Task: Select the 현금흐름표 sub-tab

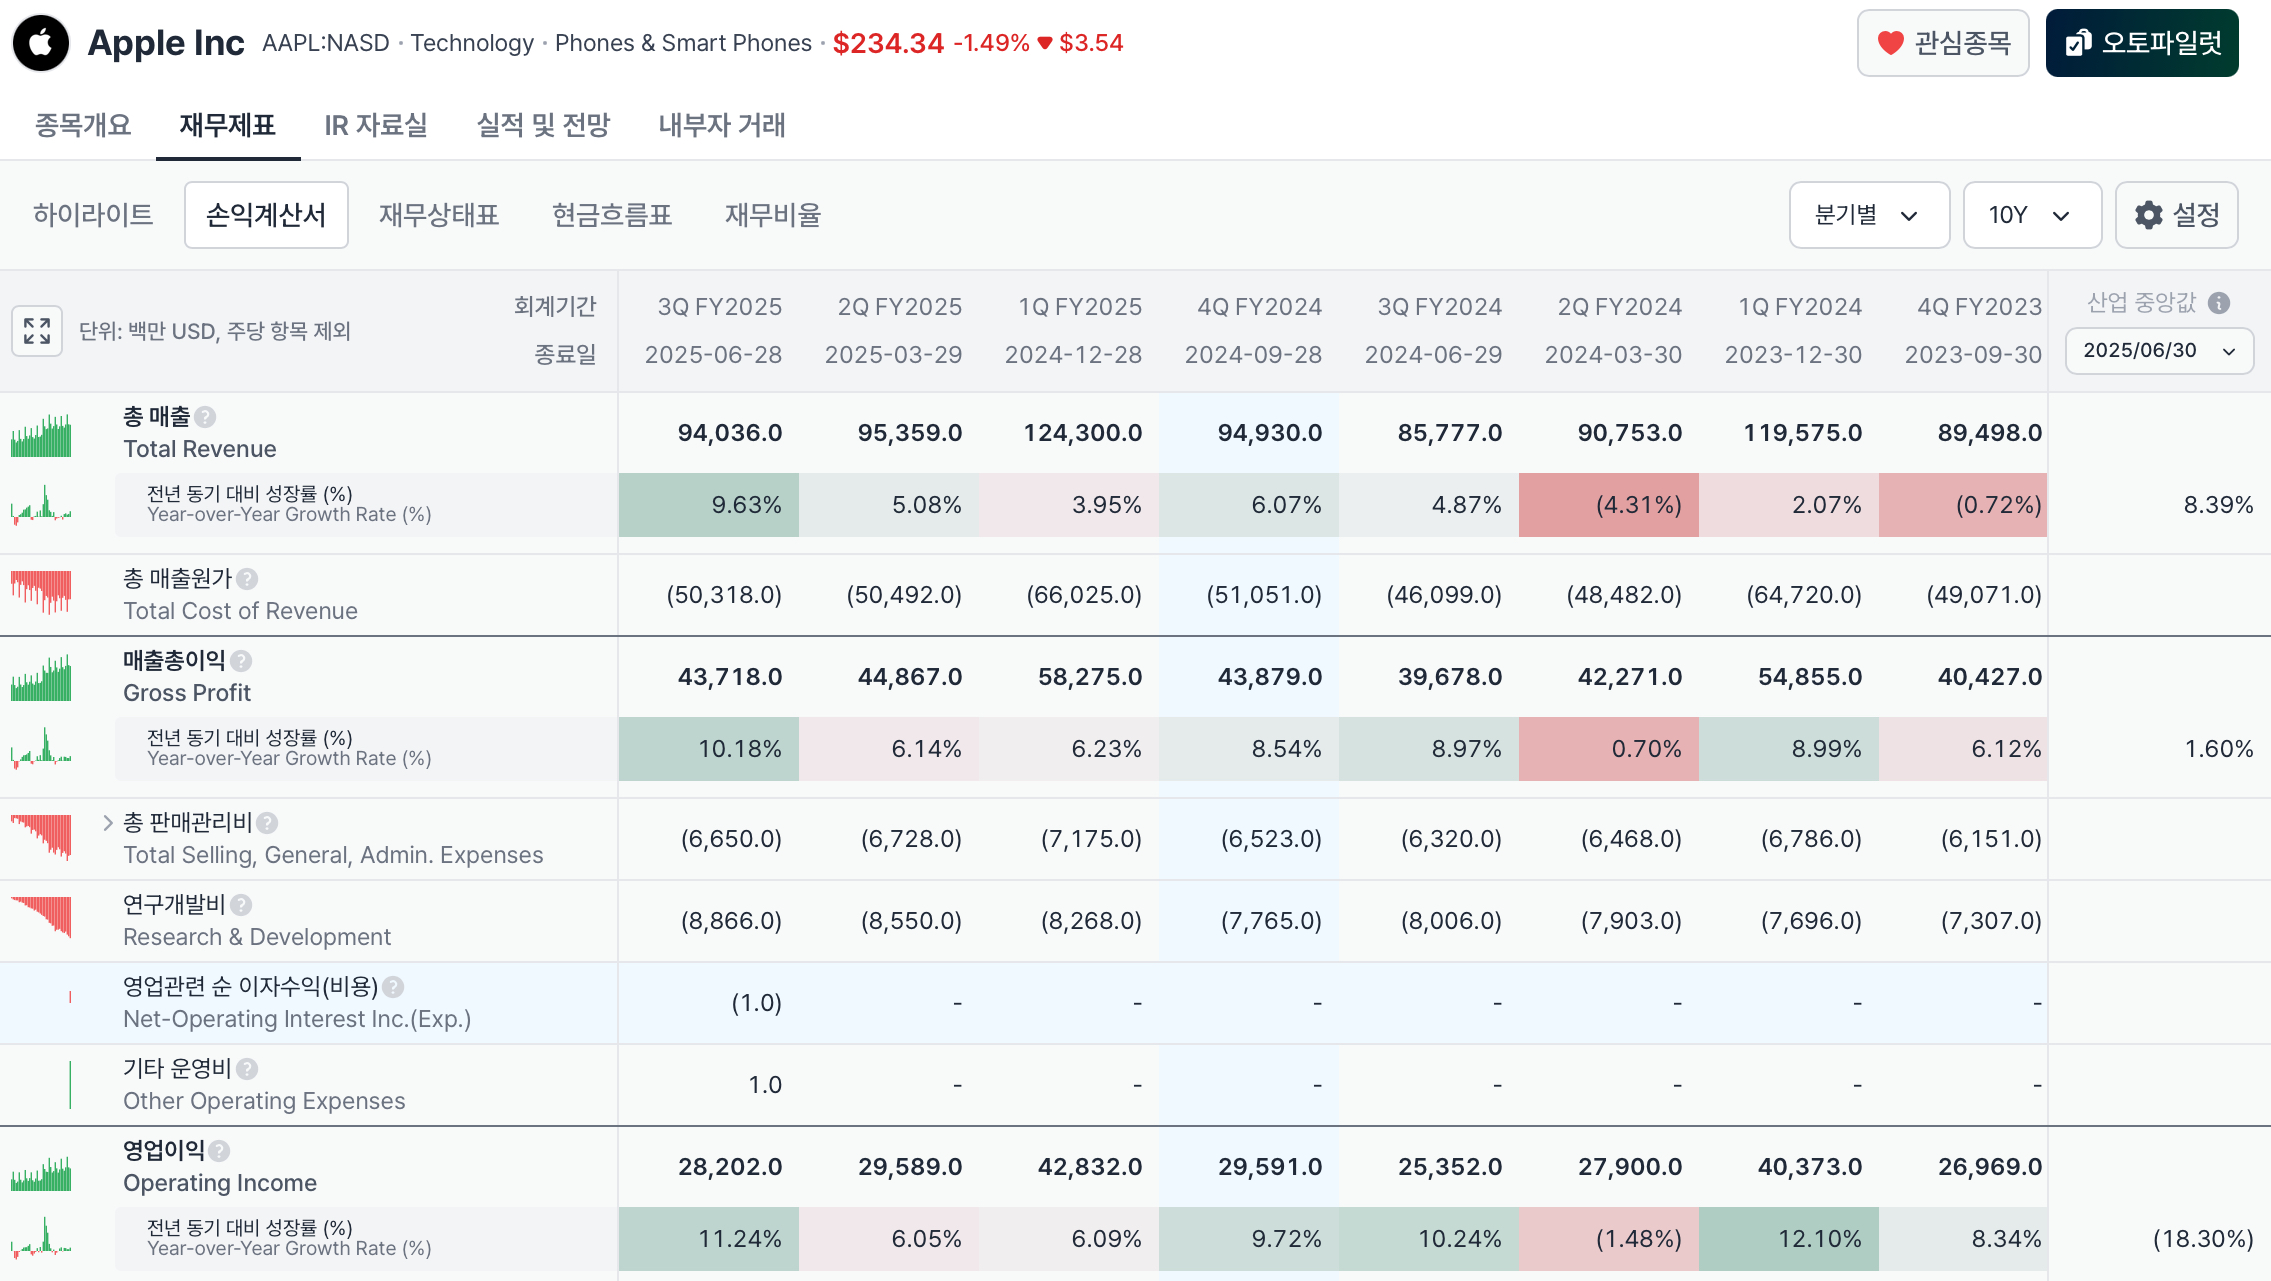Action: [x=612, y=215]
